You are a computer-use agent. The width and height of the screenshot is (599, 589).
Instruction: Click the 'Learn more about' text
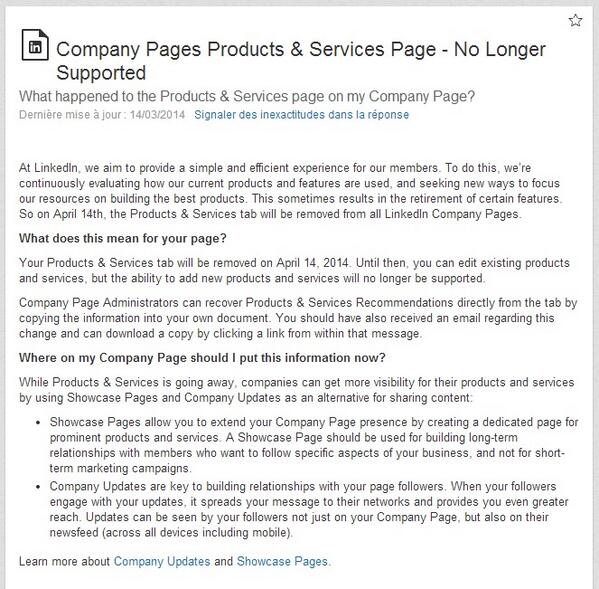click(64, 561)
